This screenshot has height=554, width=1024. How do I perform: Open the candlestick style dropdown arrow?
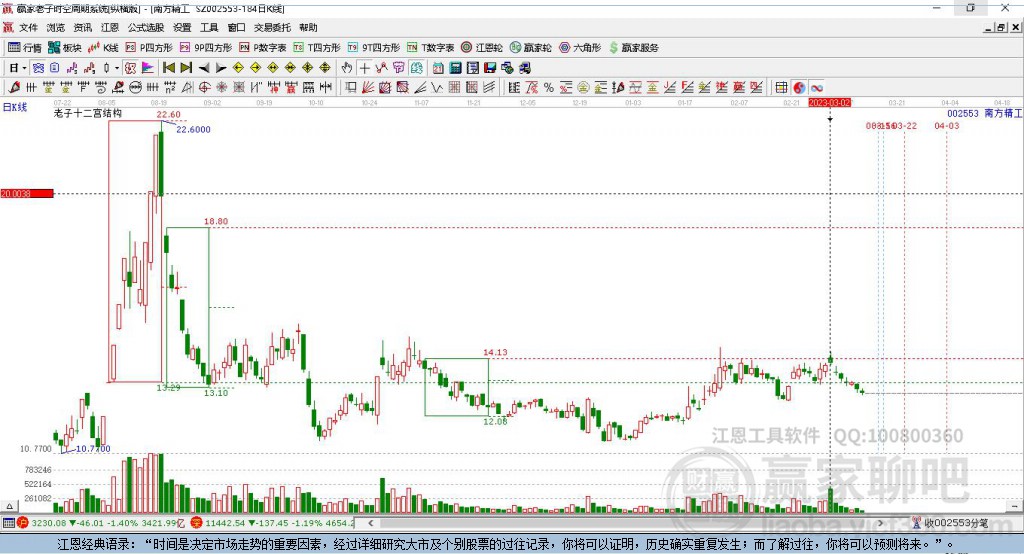point(117,67)
